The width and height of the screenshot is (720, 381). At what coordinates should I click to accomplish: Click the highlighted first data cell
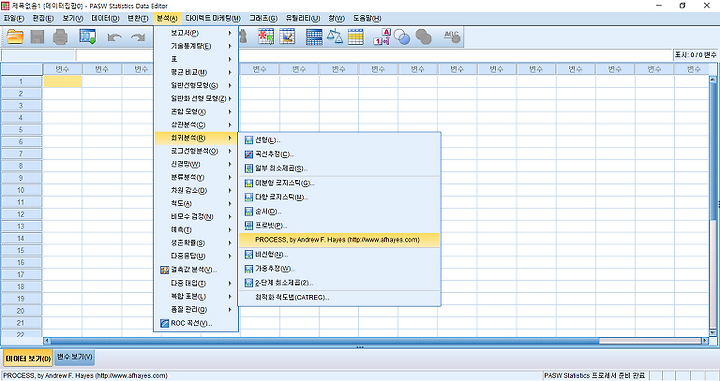(63, 82)
